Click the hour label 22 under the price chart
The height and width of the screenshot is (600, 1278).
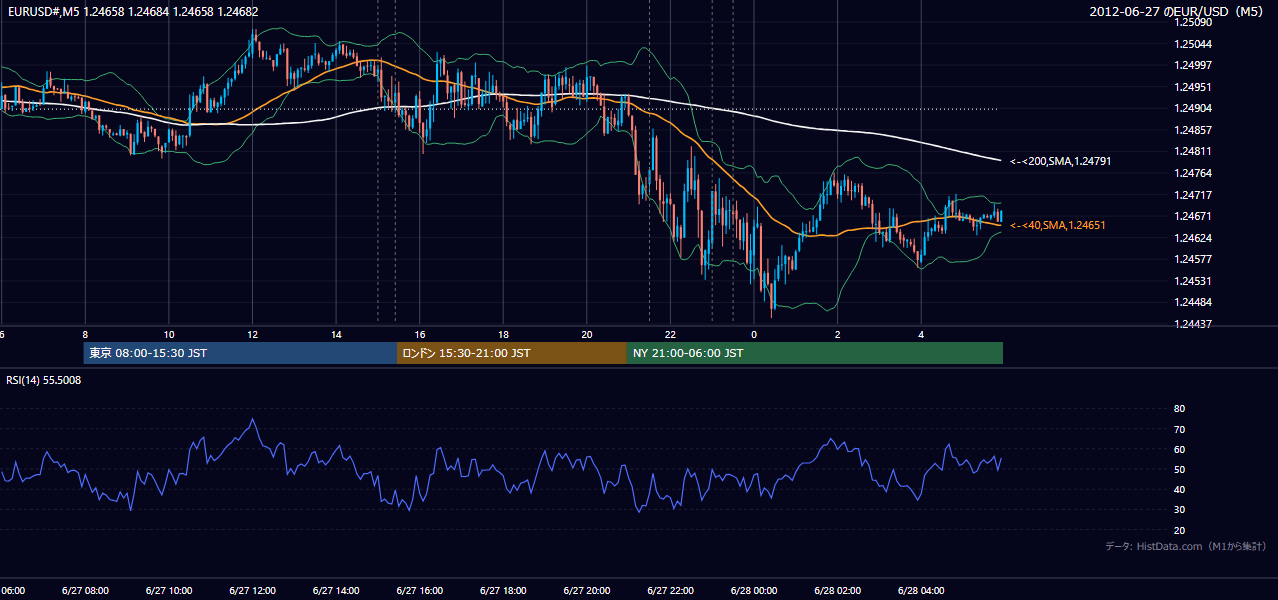point(670,334)
